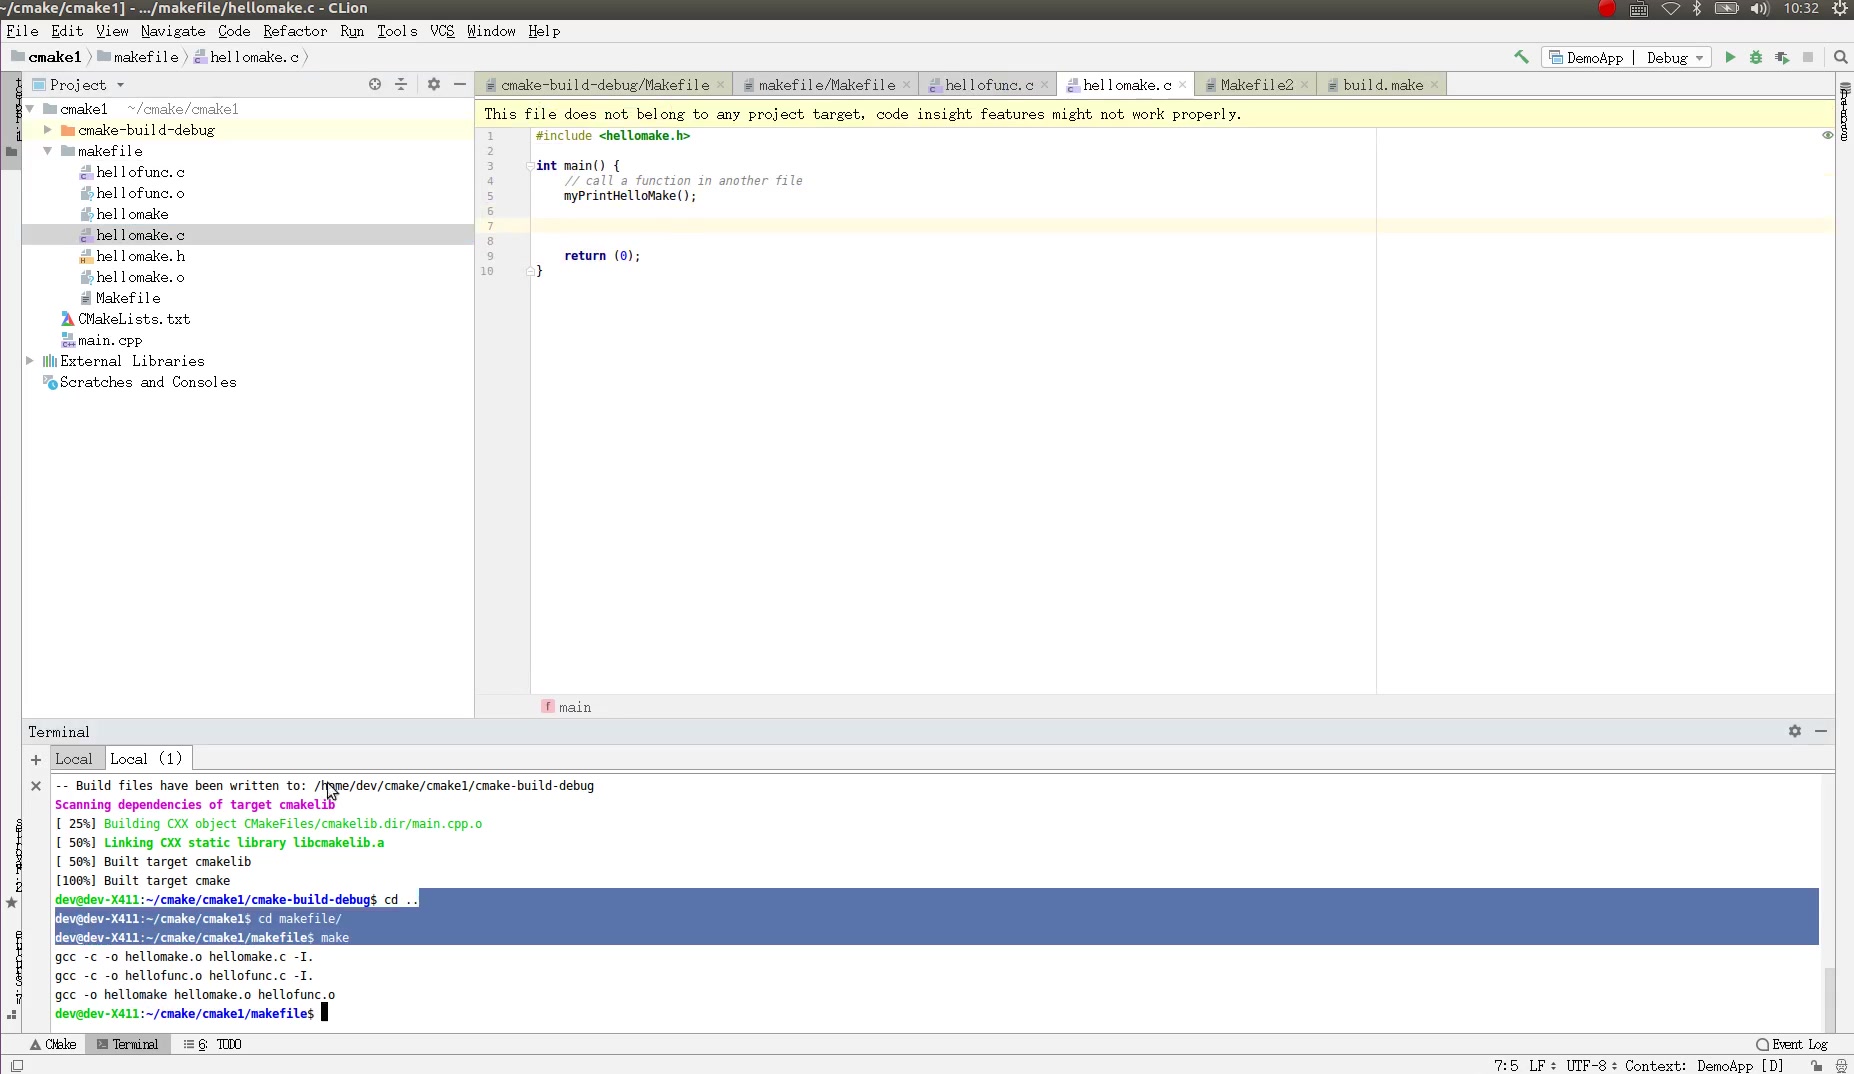This screenshot has height=1074, width=1854.
Task: Click the Build hammer icon
Action: [x=1521, y=57]
